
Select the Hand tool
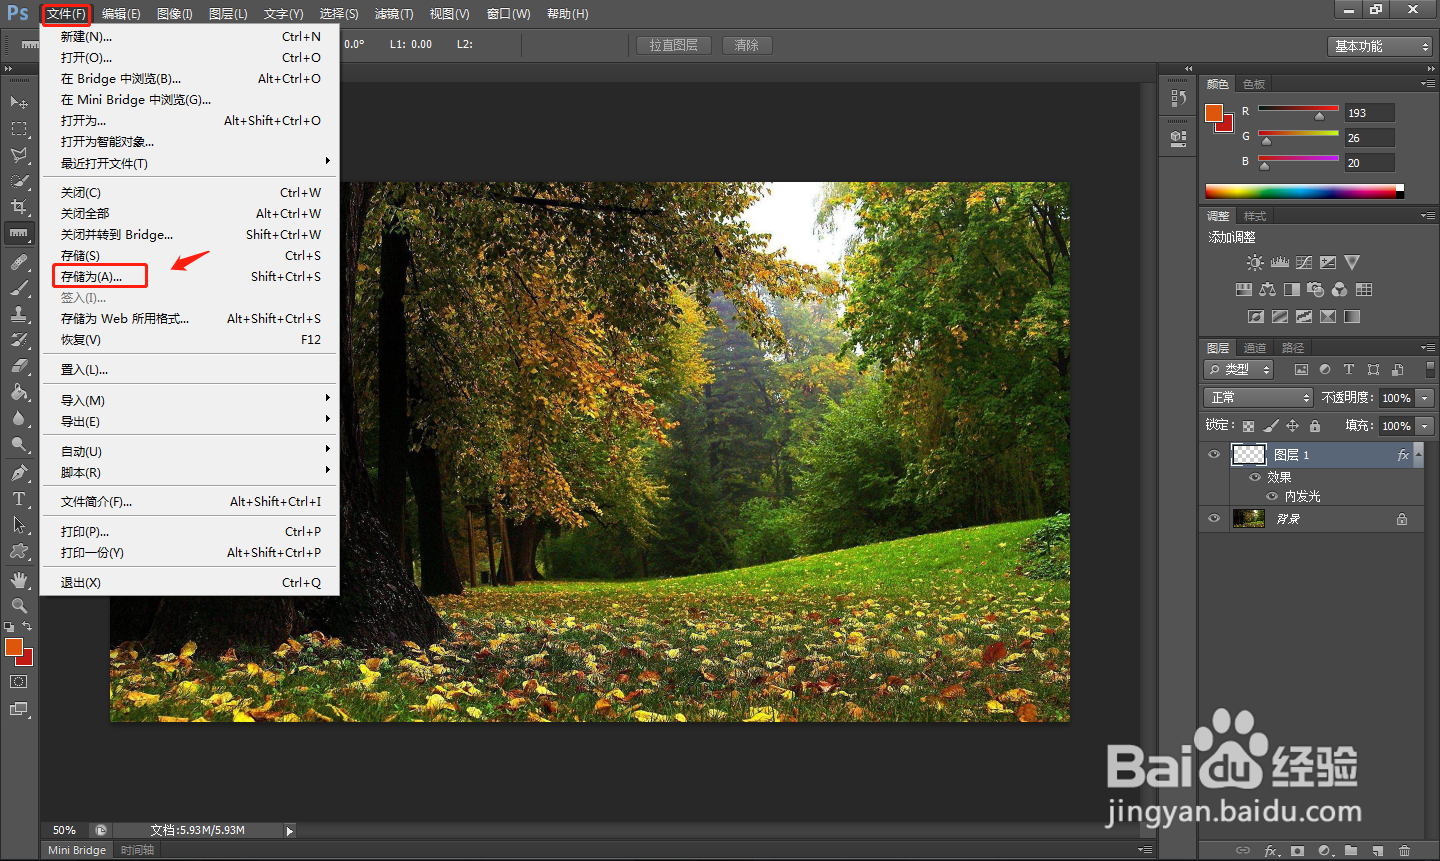pyautogui.click(x=18, y=580)
